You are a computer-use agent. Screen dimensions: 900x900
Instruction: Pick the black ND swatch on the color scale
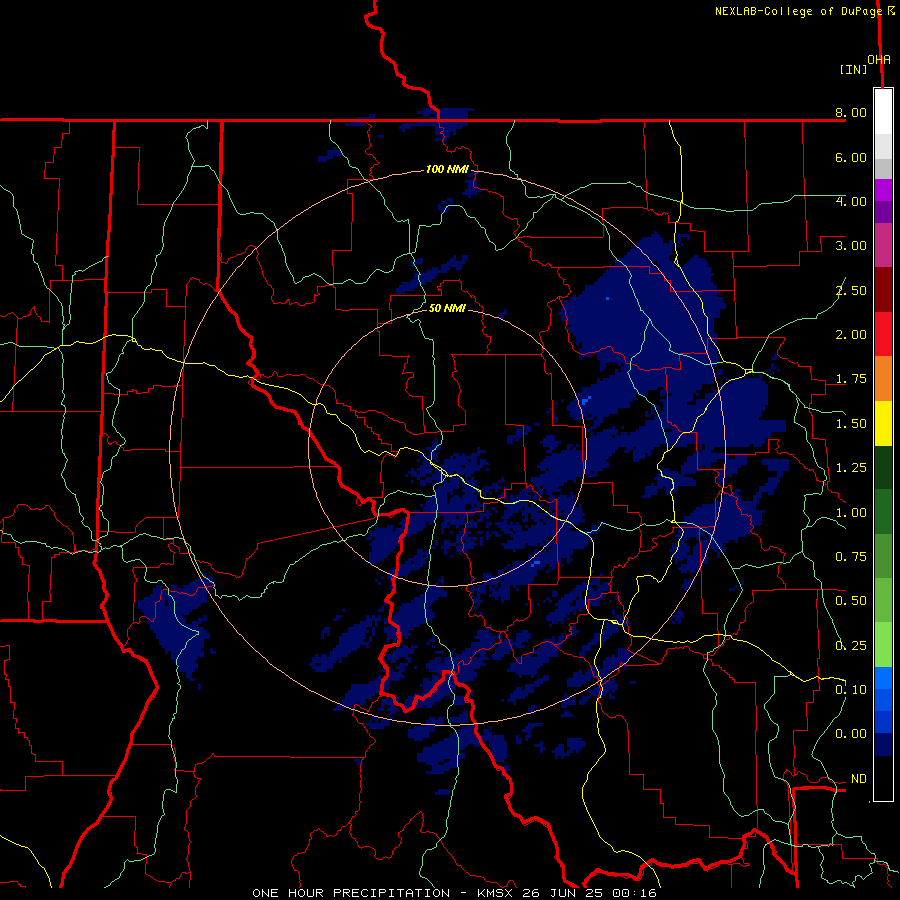[x=883, y=778]
